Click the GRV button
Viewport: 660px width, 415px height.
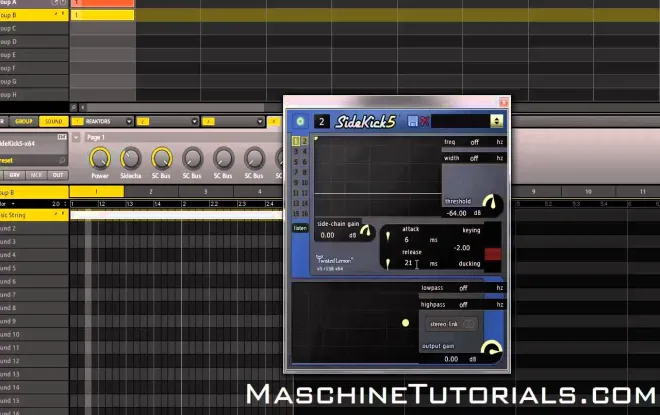click(x=14, y=175)
